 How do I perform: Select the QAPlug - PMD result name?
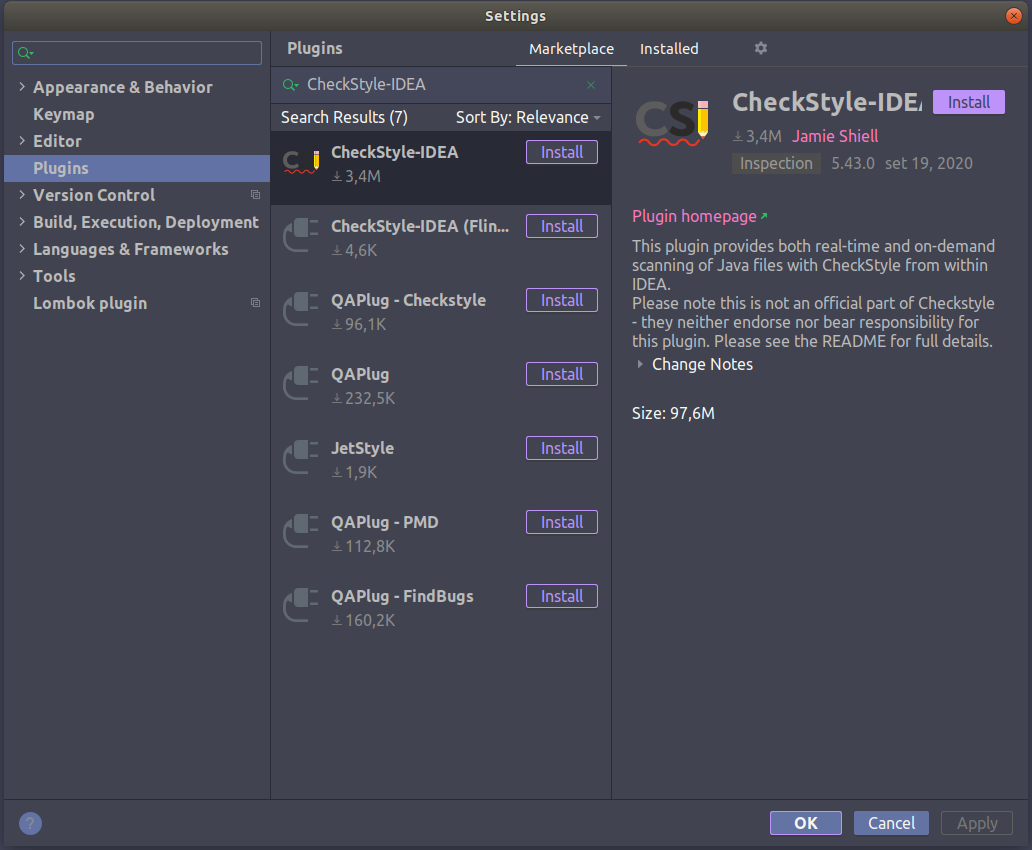(x=384, y=522)
